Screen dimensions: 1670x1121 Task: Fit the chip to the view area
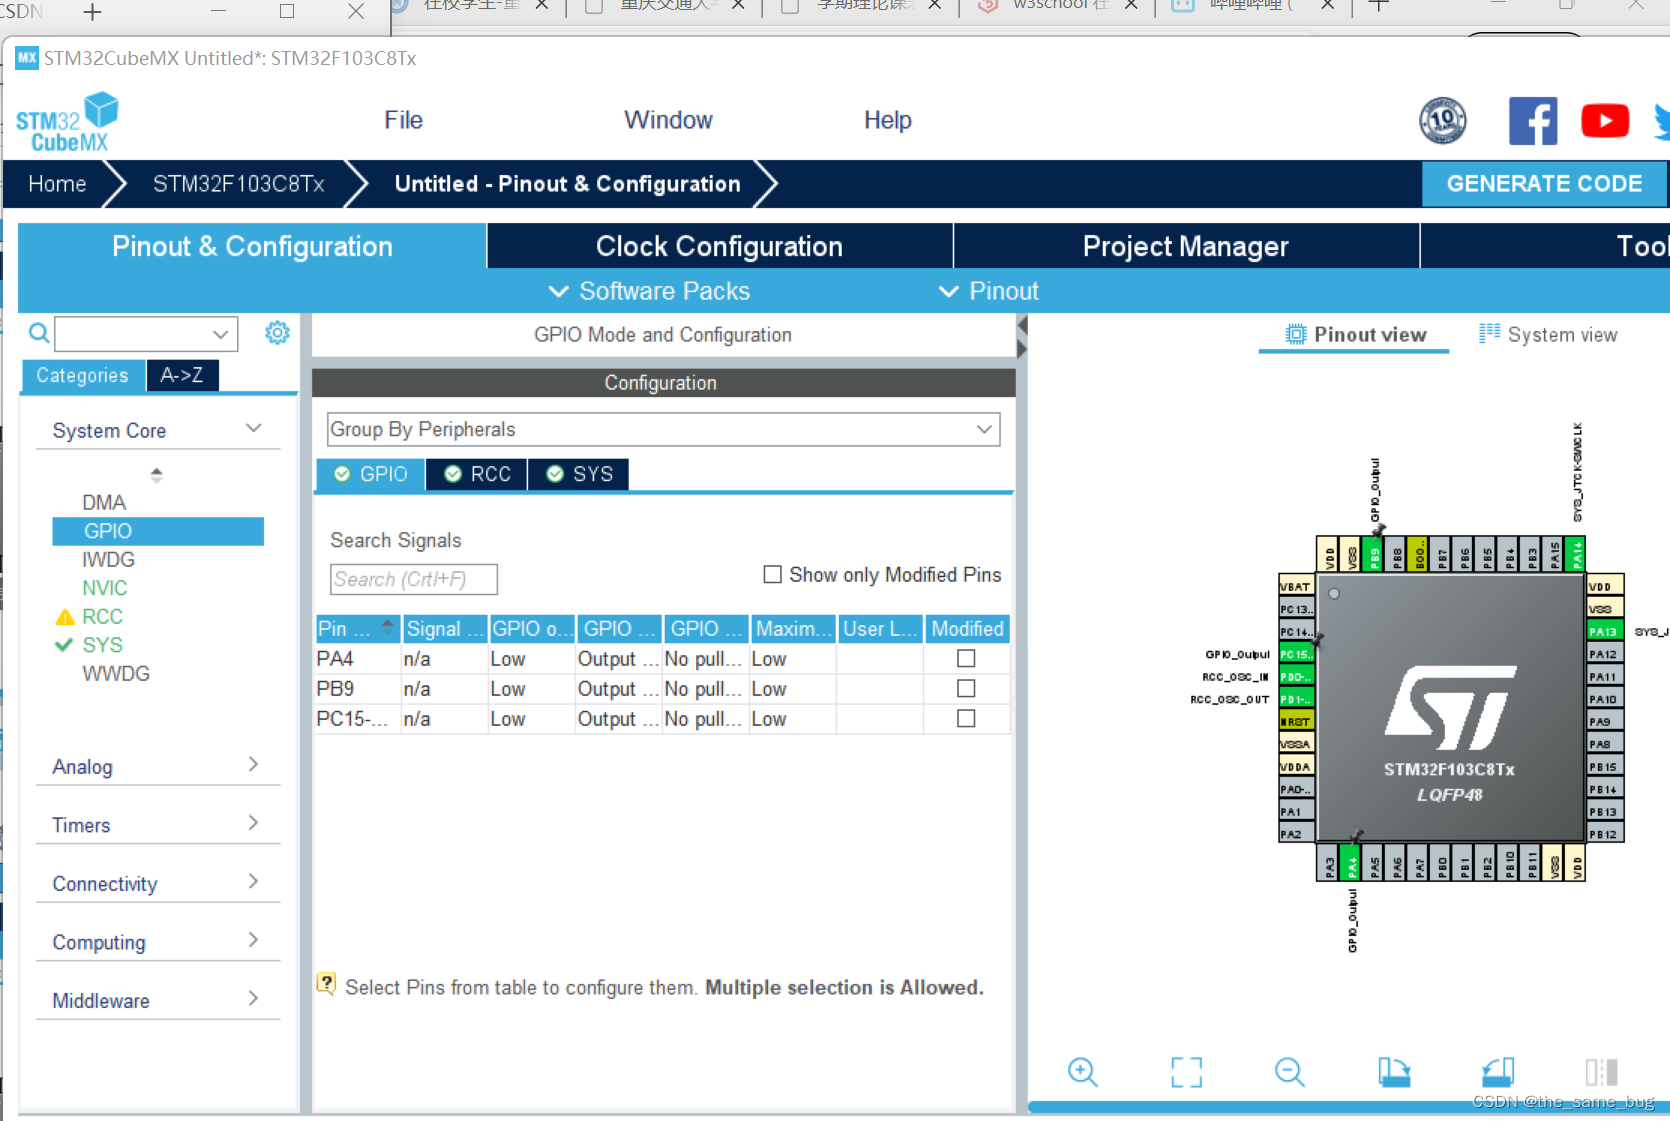coord(1186,1072)
